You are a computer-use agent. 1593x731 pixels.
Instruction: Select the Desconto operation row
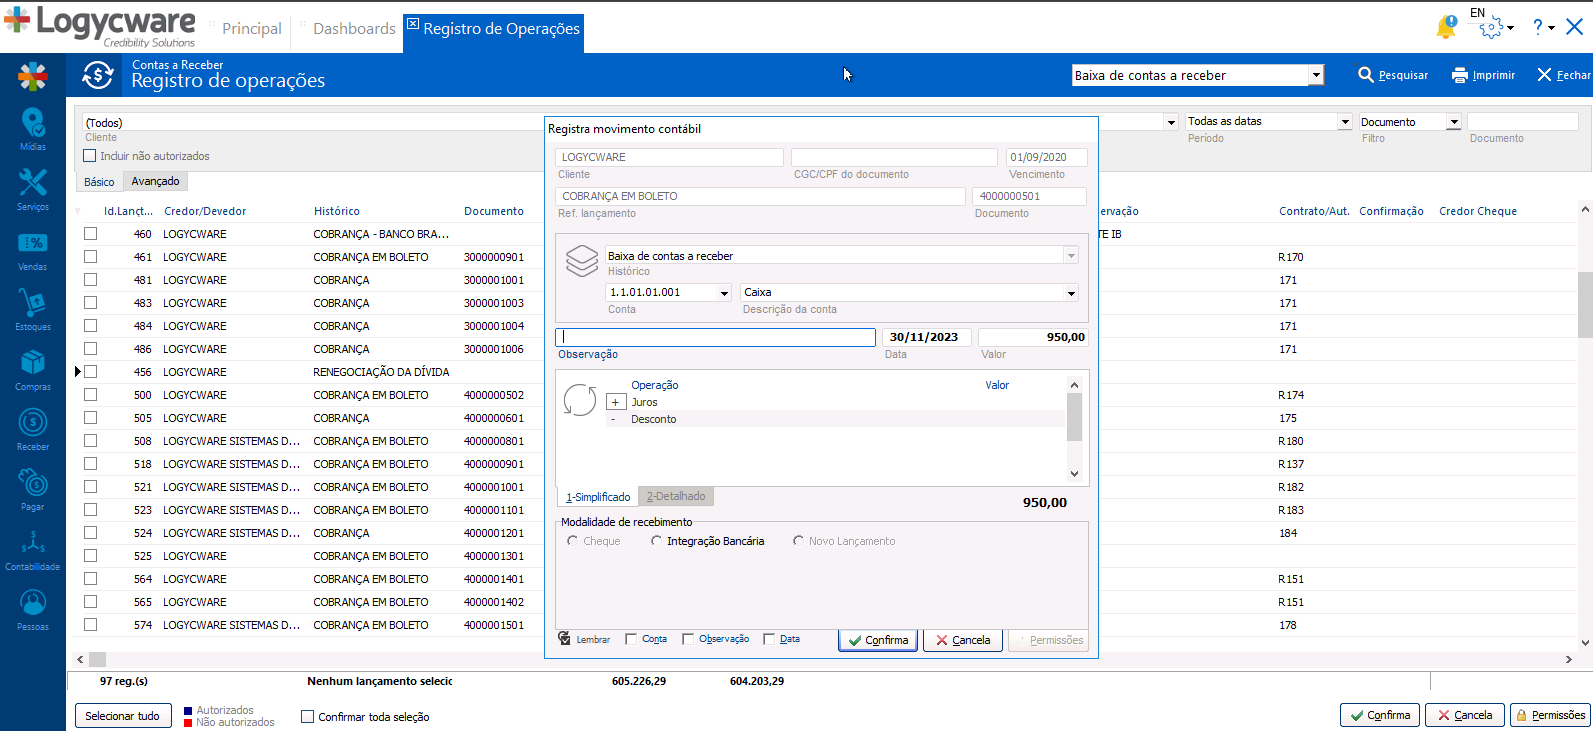click(x=835, y=419)
